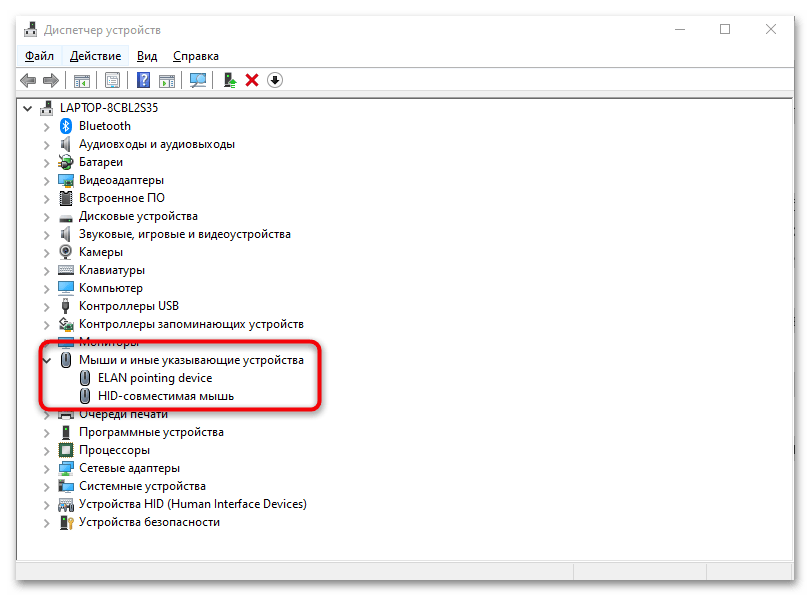Screen dimensions: 811x596
Task: Minimize the Диспетчер устройств window
Action: click(680, 29)
